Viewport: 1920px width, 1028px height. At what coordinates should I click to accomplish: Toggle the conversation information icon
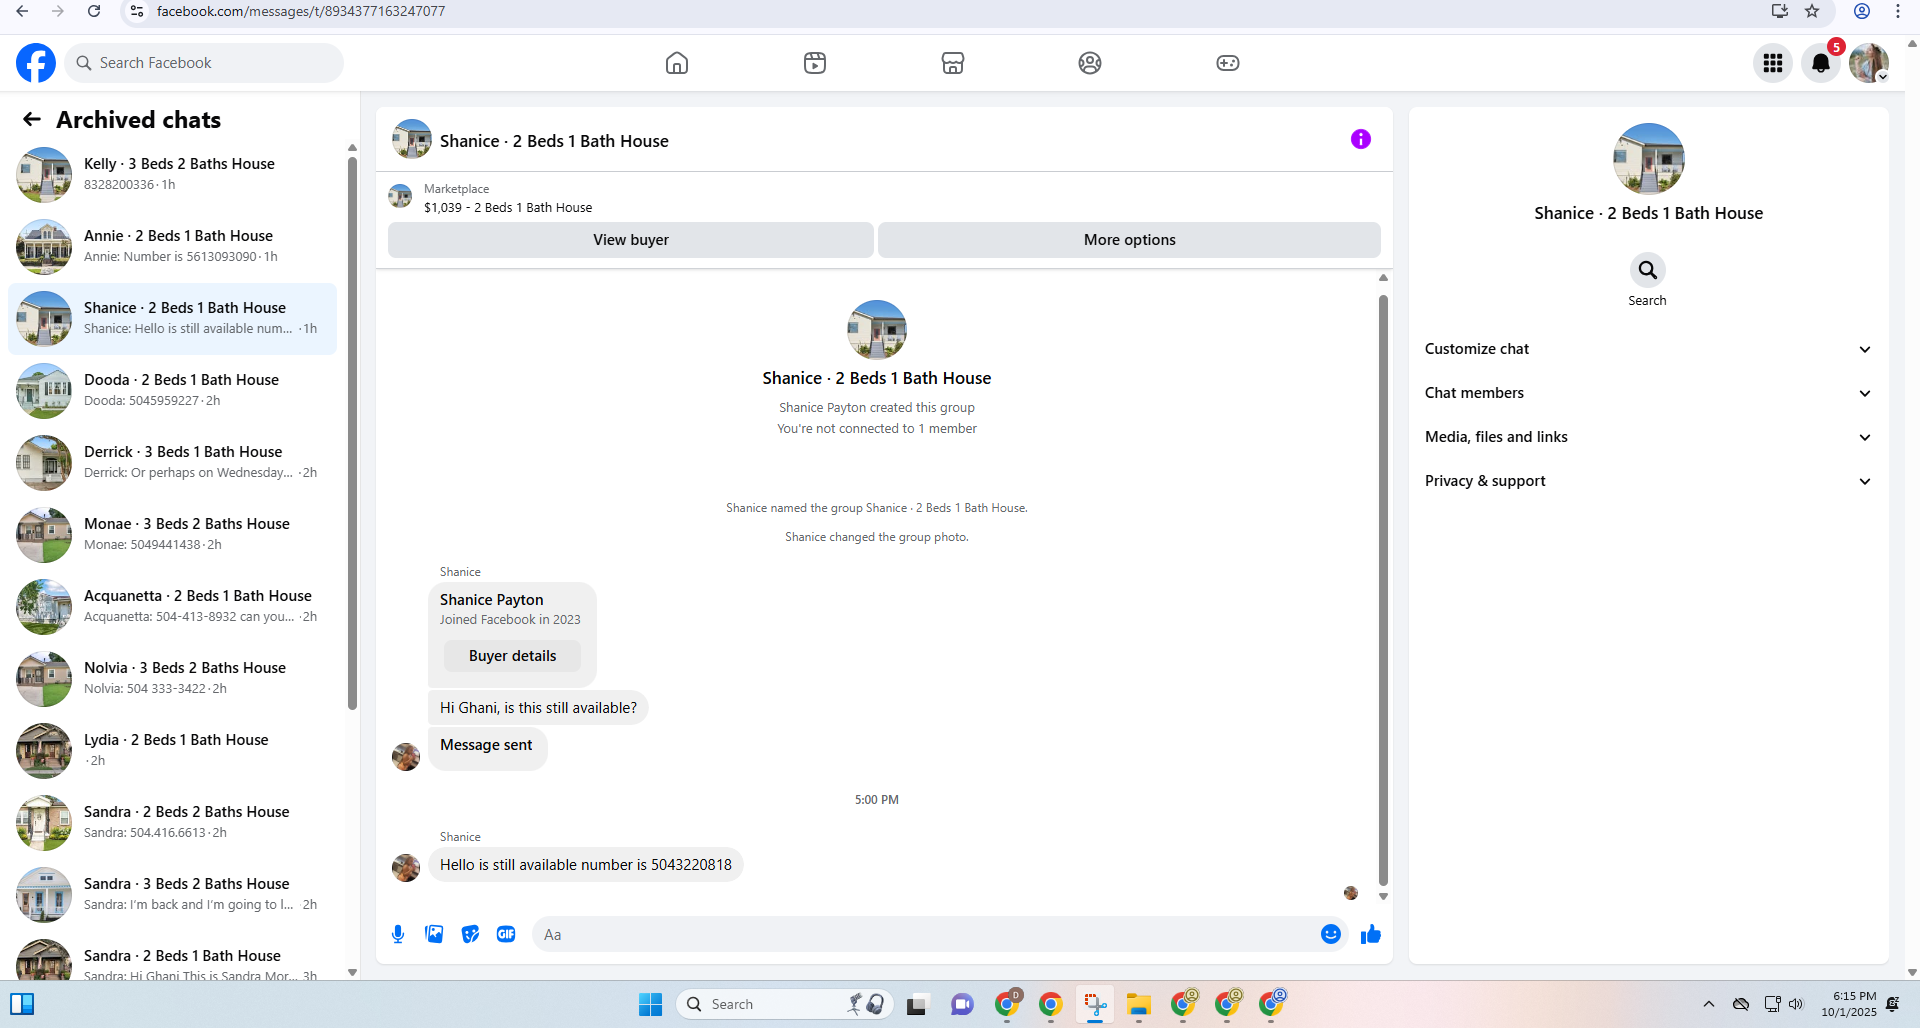click(x=1361, y=139)
